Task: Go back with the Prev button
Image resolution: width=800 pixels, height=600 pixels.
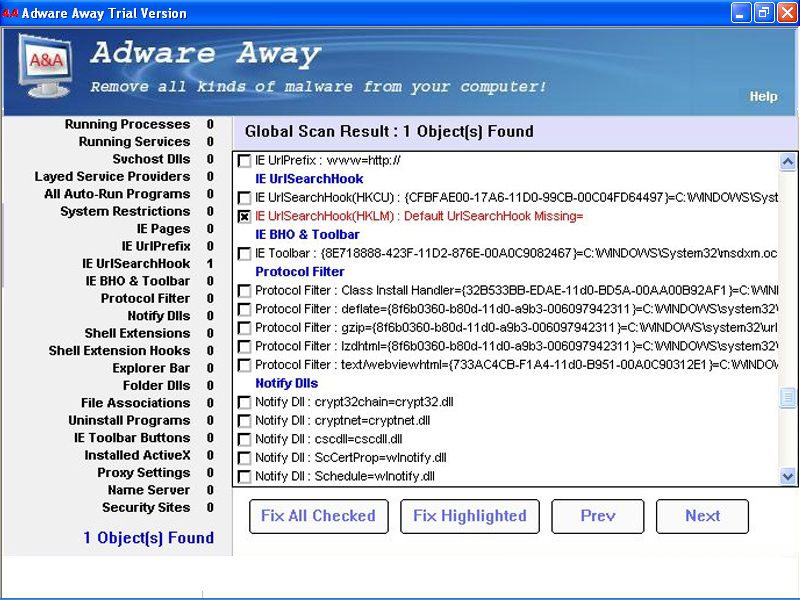Action: click(x=597, y=516)
